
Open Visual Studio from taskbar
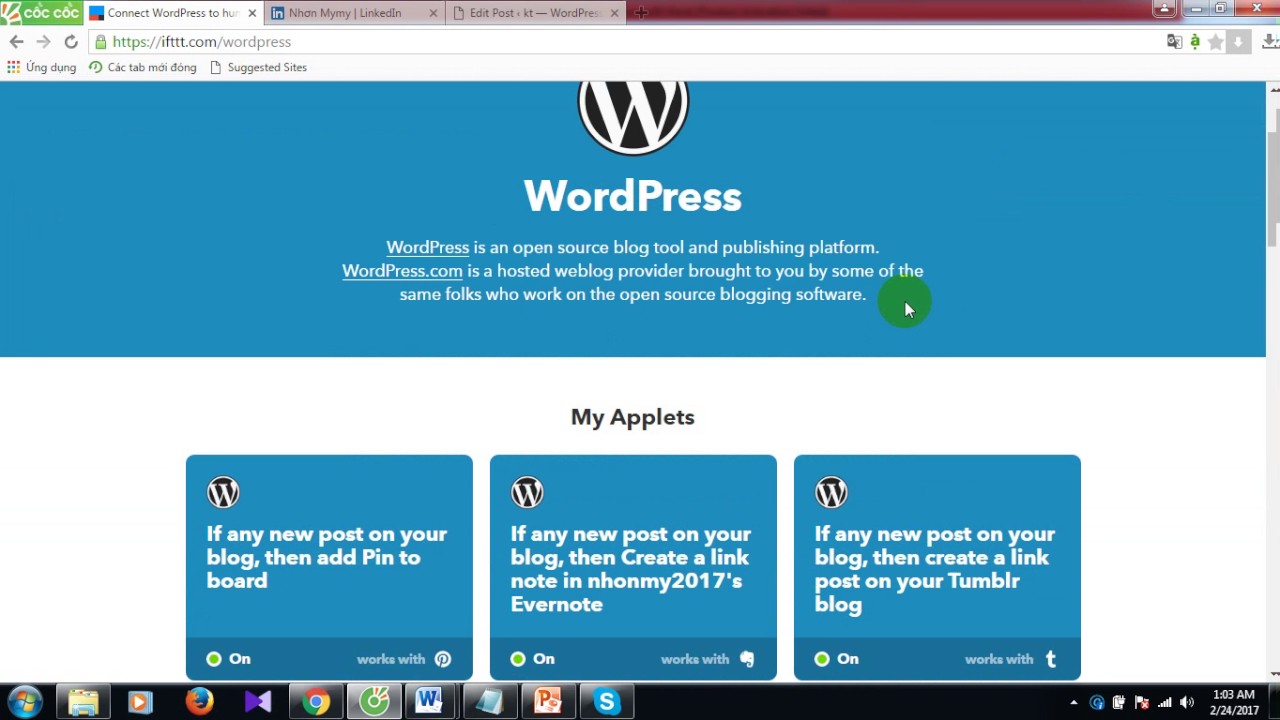(x=257, y=702)
